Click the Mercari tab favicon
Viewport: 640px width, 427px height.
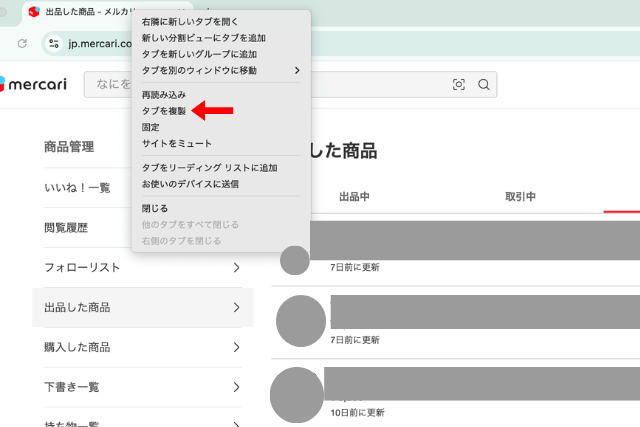point(33,12)
